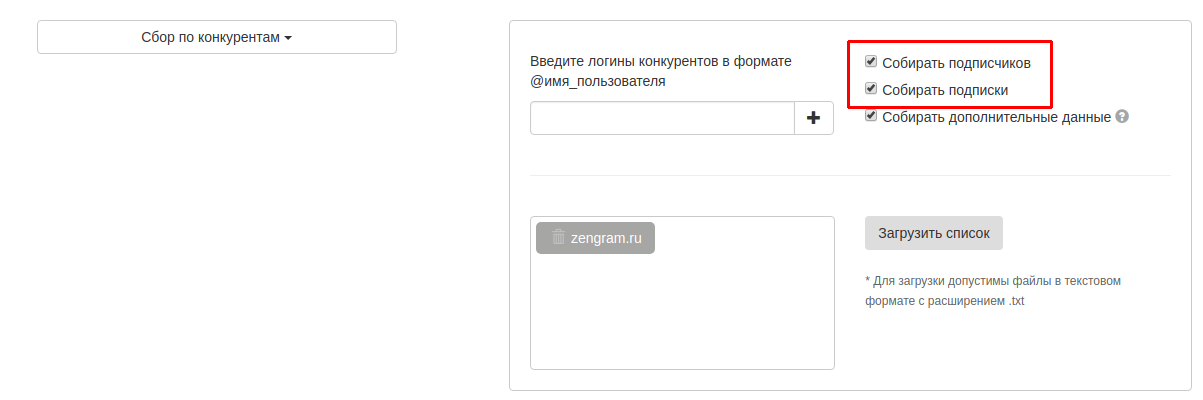Click the horizontal divider above Загрузить список
Screen dimensions: 1203x400
point(850,176)
